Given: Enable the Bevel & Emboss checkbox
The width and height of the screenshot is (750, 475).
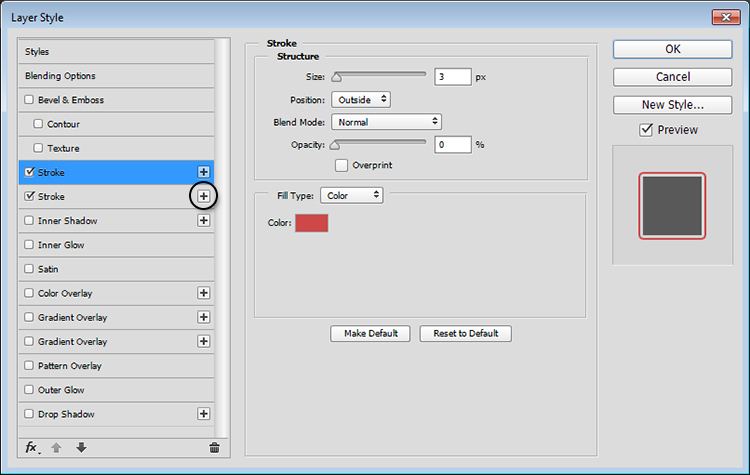Looking at the screenshot, I should click(29, 100).
